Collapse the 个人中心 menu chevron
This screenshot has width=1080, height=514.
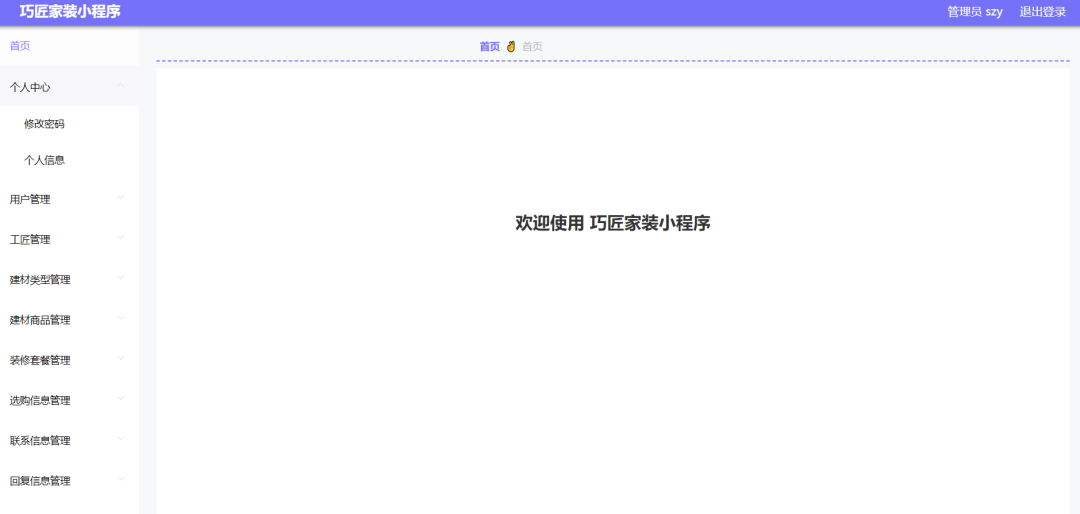(121, 85)
